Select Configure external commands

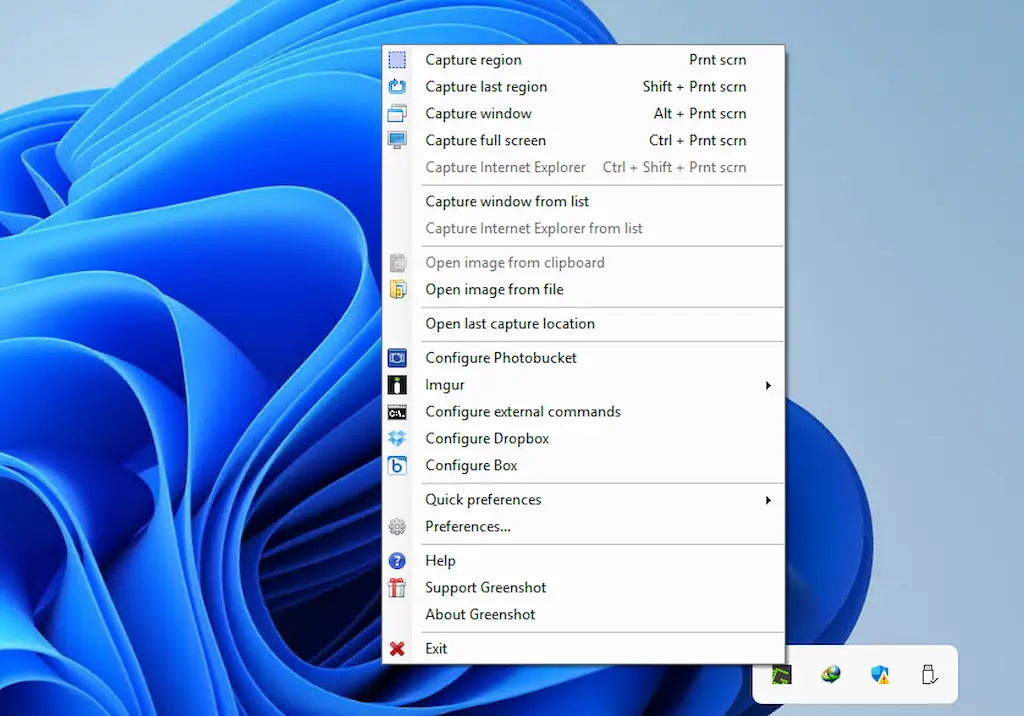click(583, 412)
